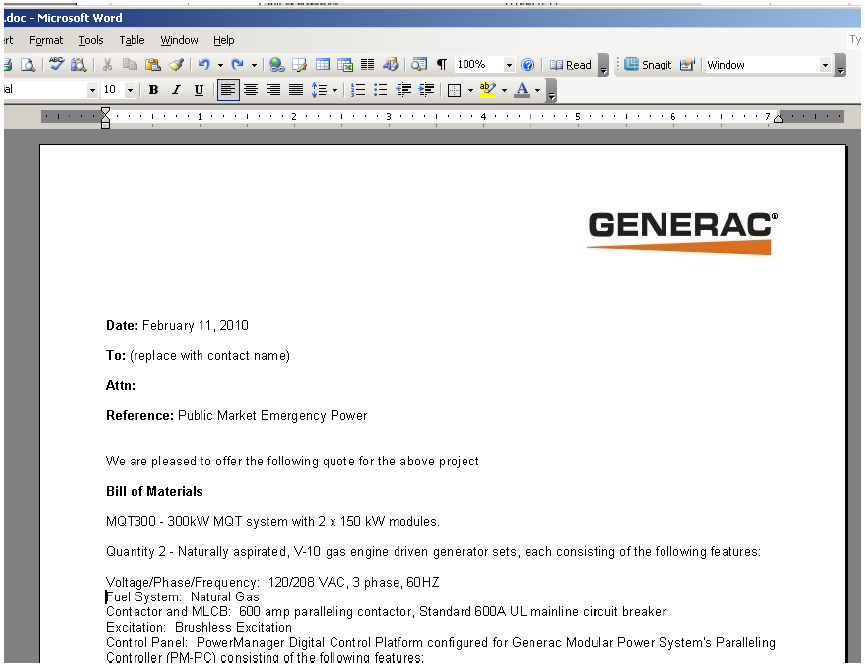Open the Document Map icon
865x669 pixels.
(x=419, y=65)
